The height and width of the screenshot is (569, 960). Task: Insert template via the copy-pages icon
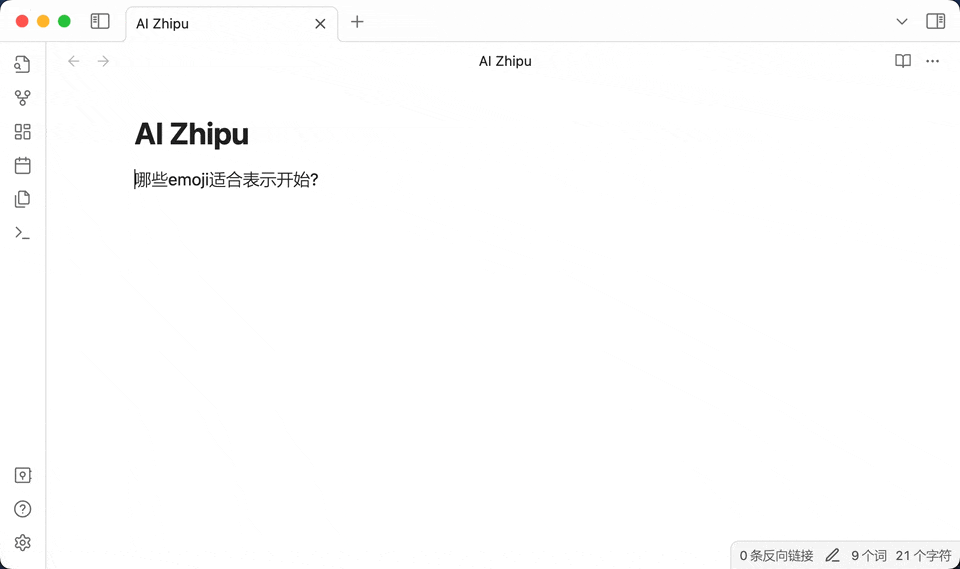click(x=23, y=199)
